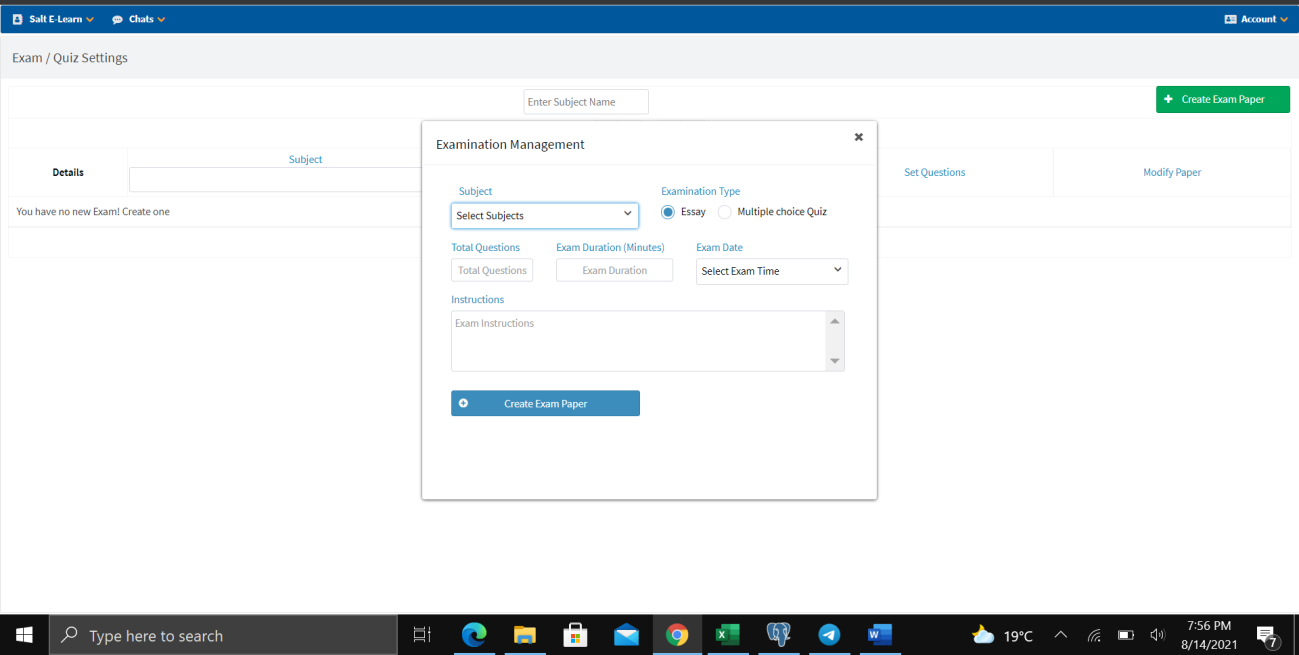Open Google Chrome from the taskbar
The width and height of the screenshot is (1299, 655).
click(676, 634)
